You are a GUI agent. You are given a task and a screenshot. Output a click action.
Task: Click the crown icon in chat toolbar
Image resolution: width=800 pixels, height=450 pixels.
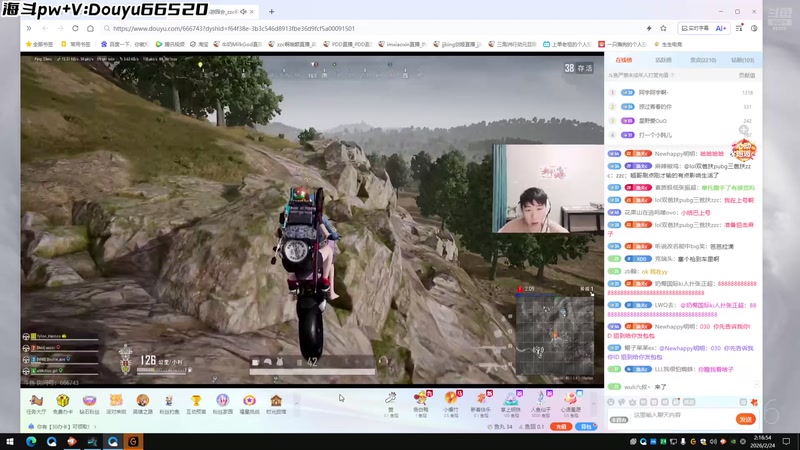coord(633,402)
